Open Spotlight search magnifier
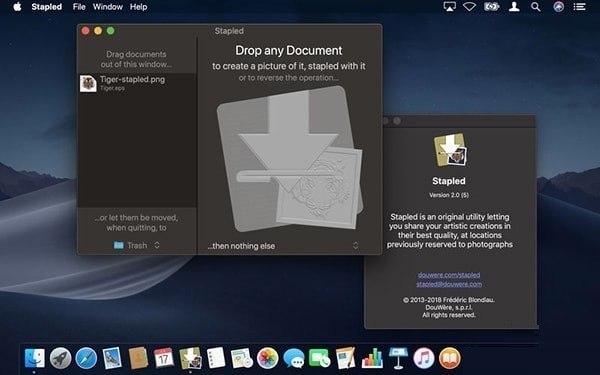The width and height of the screenshot is (600, 375). click(536, 7)
